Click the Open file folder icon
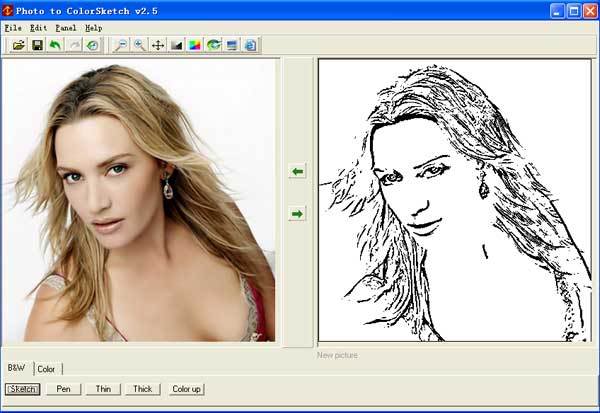The width and height of the screenshot is (600, 413). point(18,45)
